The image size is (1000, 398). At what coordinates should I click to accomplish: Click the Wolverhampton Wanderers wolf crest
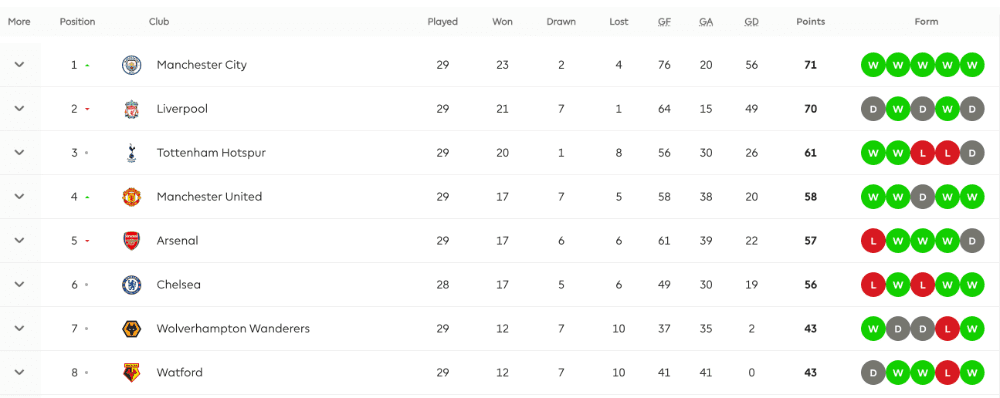[131, 329]
